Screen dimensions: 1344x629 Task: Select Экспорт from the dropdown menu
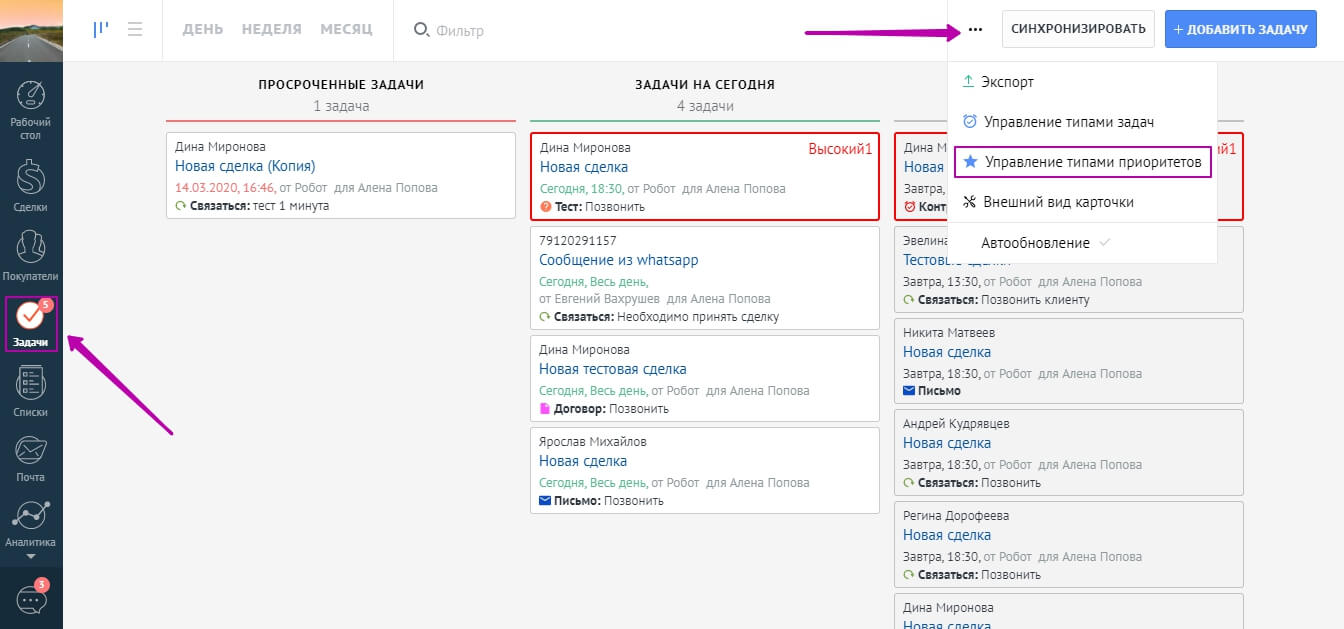coord(1007,82)
